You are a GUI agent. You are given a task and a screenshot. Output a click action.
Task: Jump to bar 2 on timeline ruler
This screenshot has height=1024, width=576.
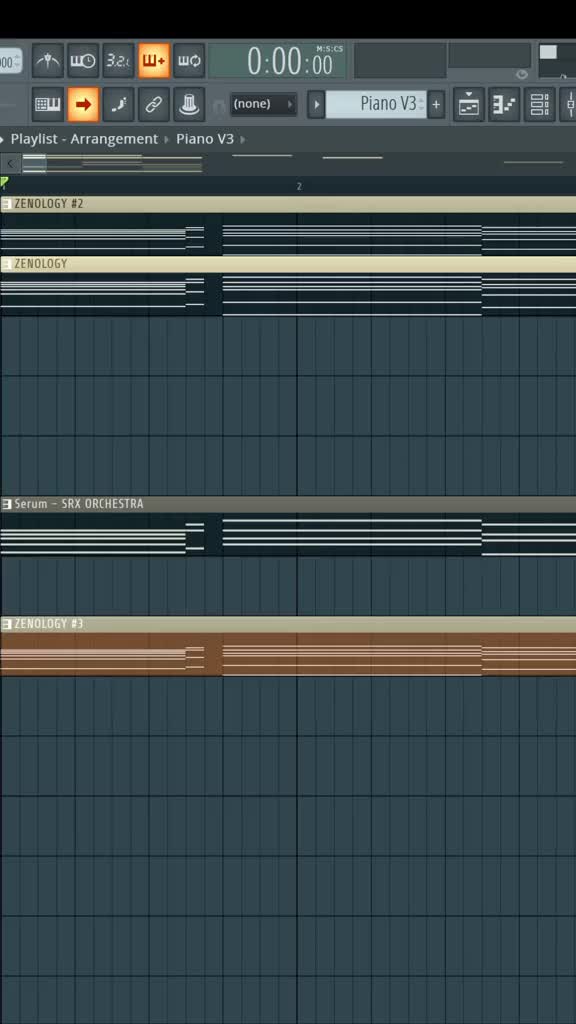coord(299,186)
